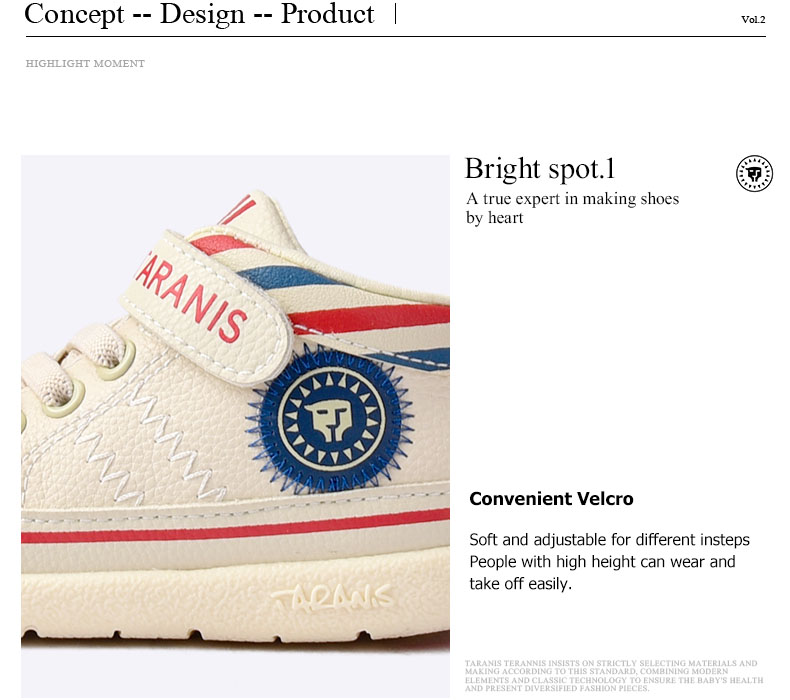Click the "Convenient Velcro" heading
The width and height of the screenshot is (790, 700).
click(551, 499)
